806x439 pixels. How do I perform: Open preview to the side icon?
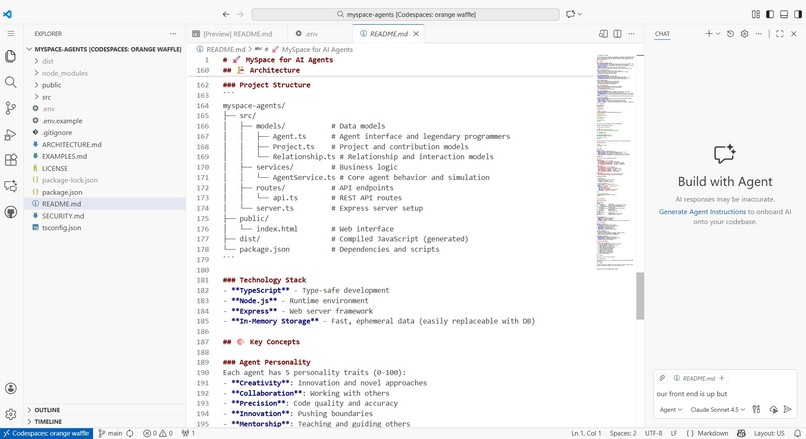603,34
